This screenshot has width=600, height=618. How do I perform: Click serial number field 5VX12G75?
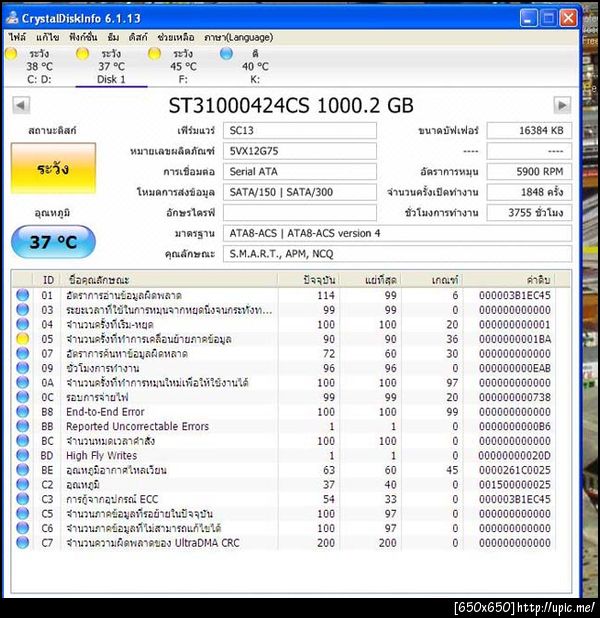pyautogui.click(x=300, y=151)
